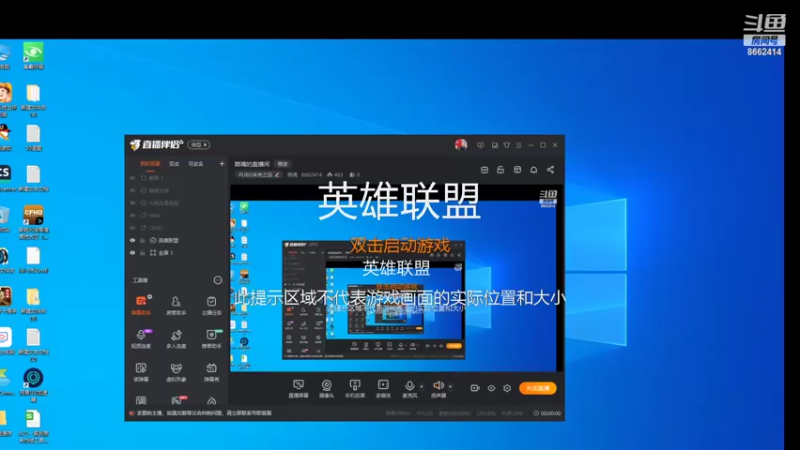
Task: Add a 多媒体 media source
Action: [383, 388]
